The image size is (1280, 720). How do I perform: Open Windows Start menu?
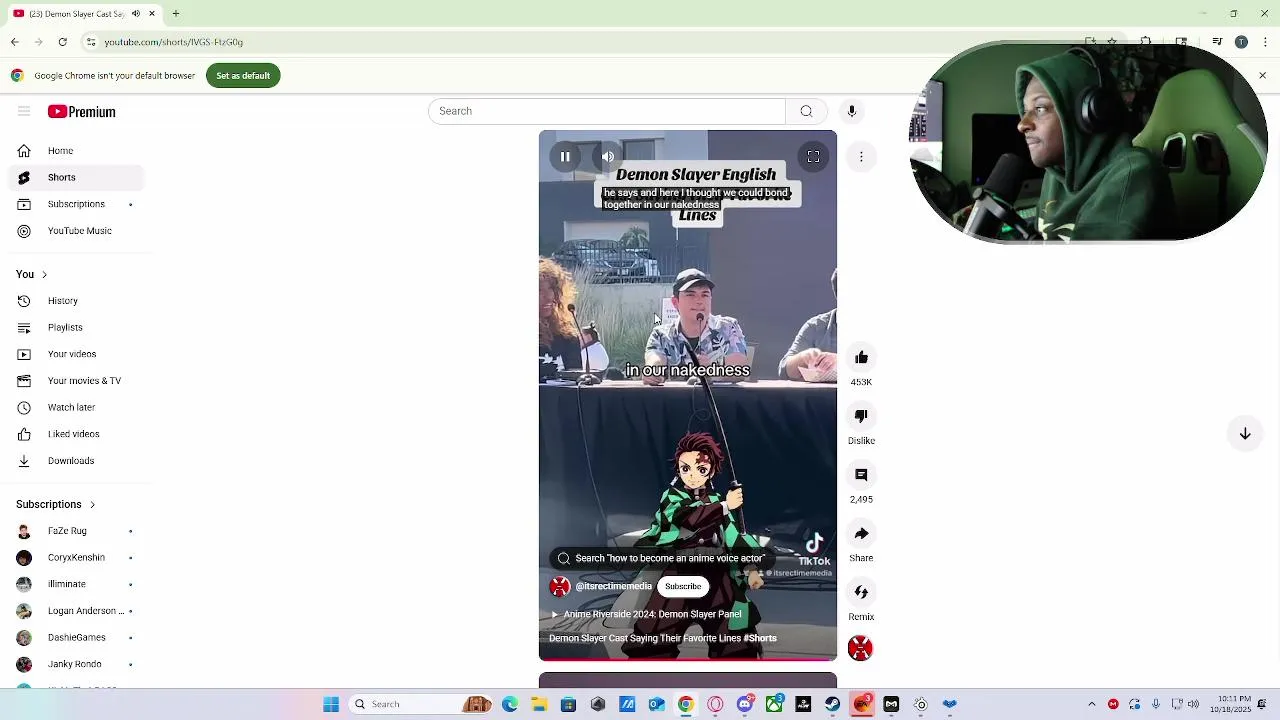[x=331, y=704]
